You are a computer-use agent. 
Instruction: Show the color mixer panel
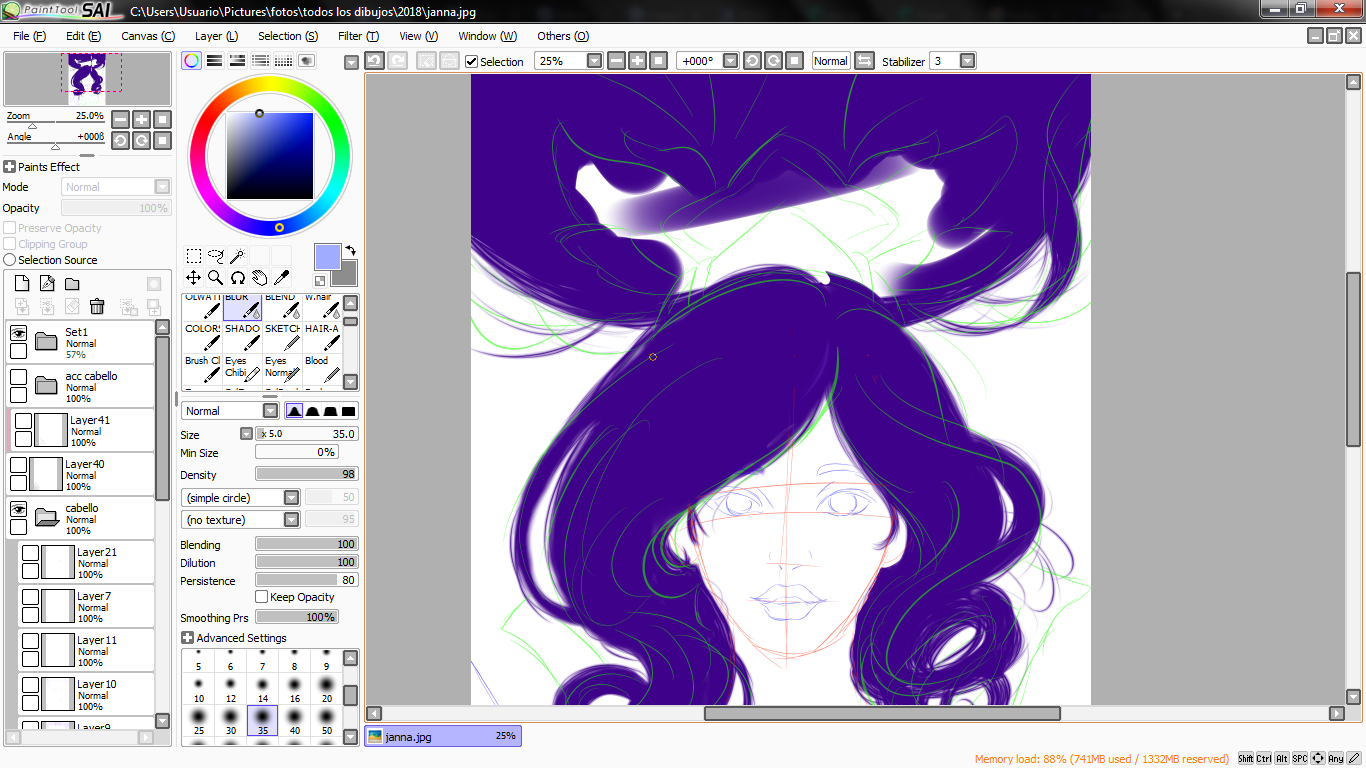pos(260,61)
